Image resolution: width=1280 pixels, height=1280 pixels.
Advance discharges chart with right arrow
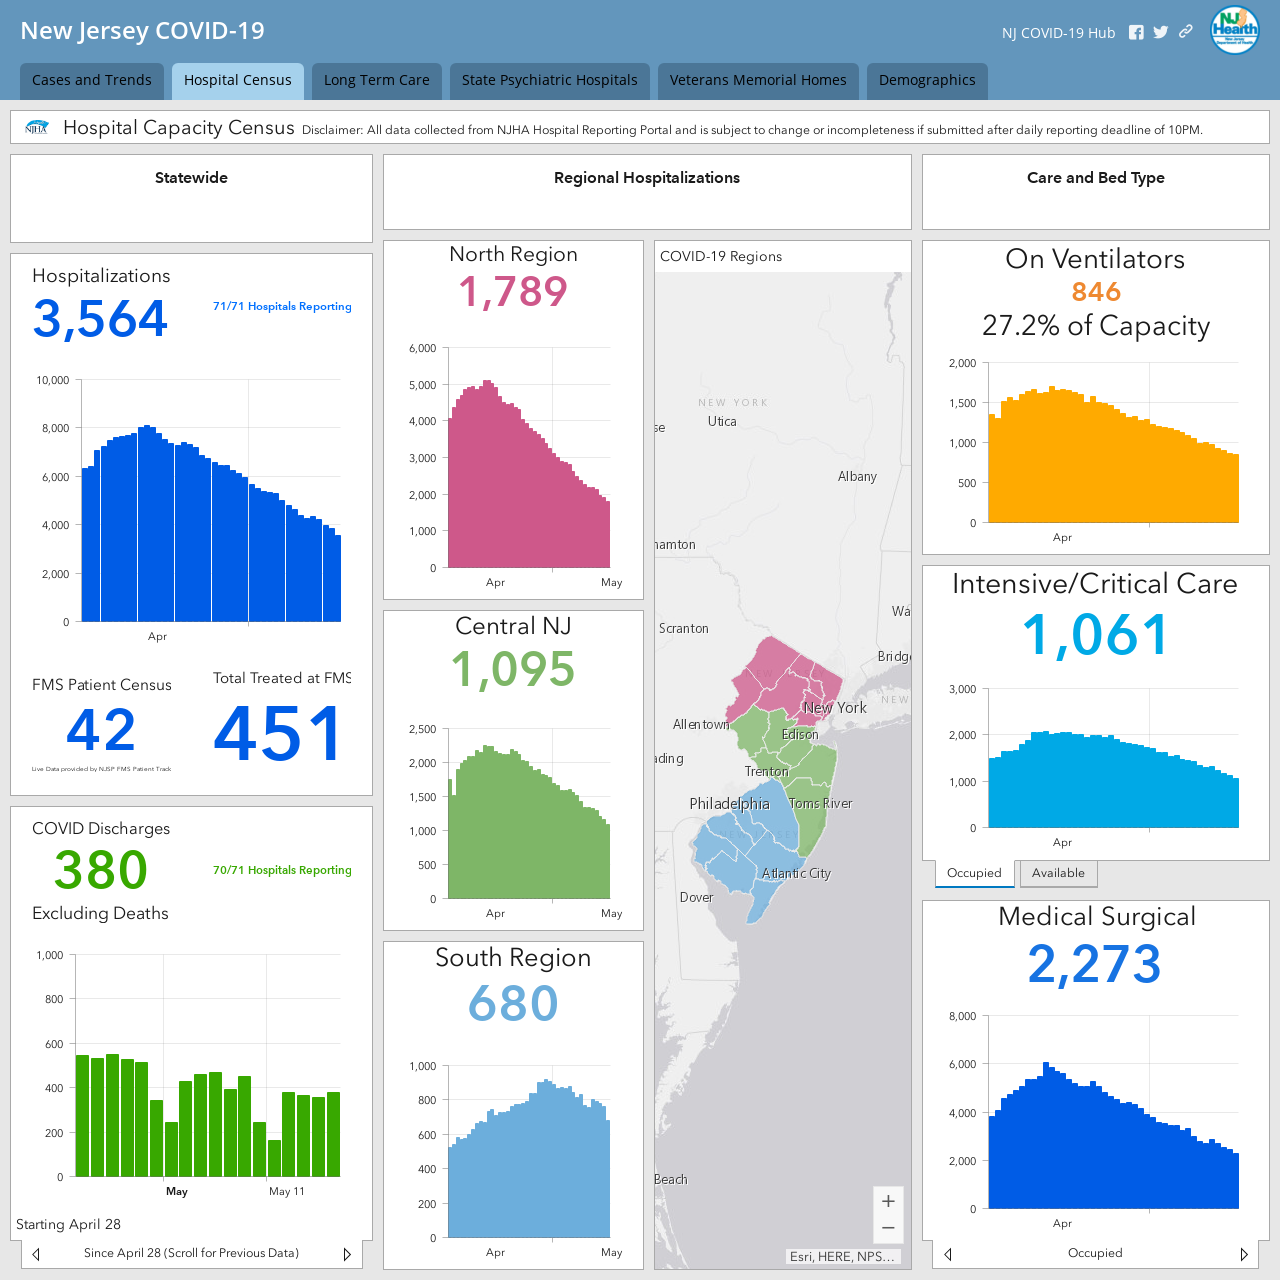347,1254
